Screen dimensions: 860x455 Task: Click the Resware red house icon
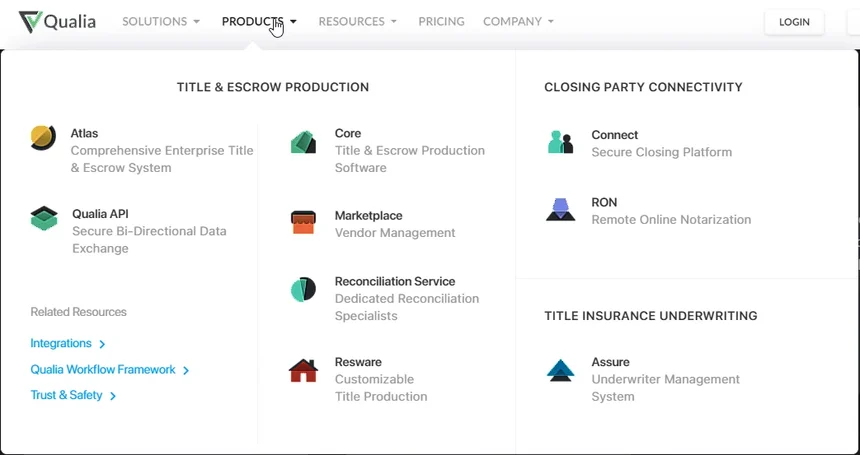(303, 371)
